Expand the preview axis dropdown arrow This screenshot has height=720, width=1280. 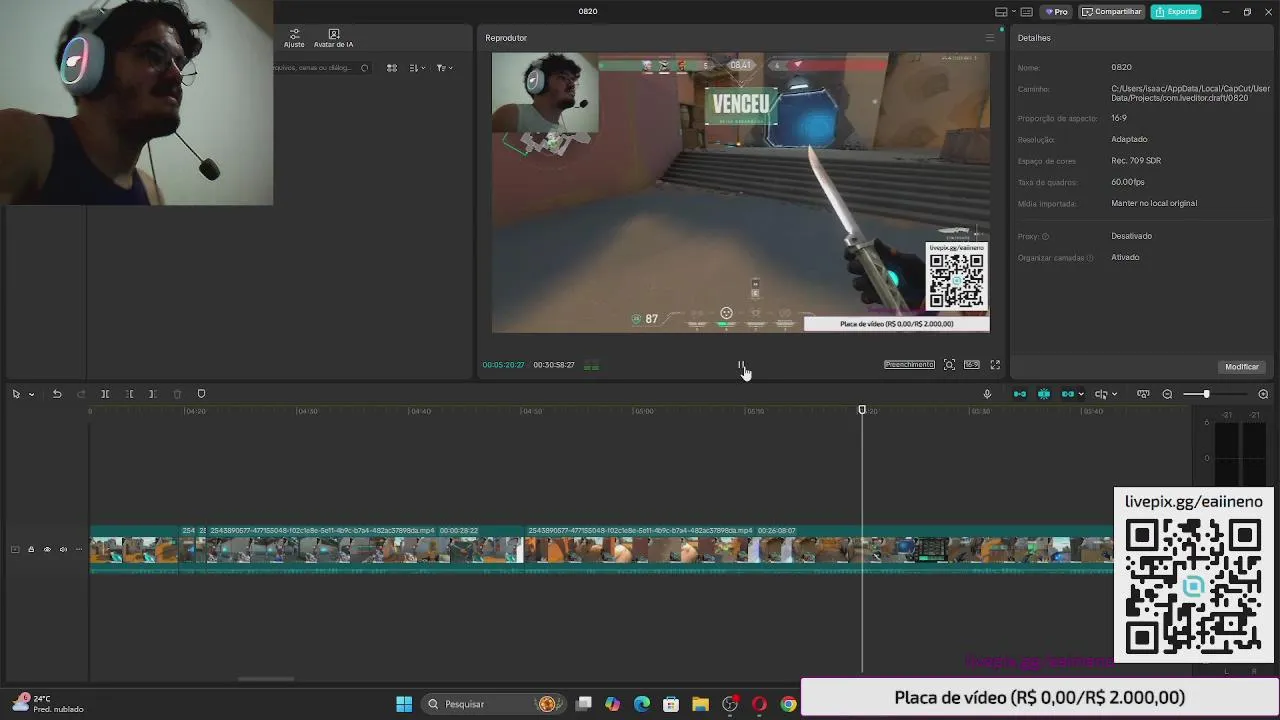pos(1114,394)
